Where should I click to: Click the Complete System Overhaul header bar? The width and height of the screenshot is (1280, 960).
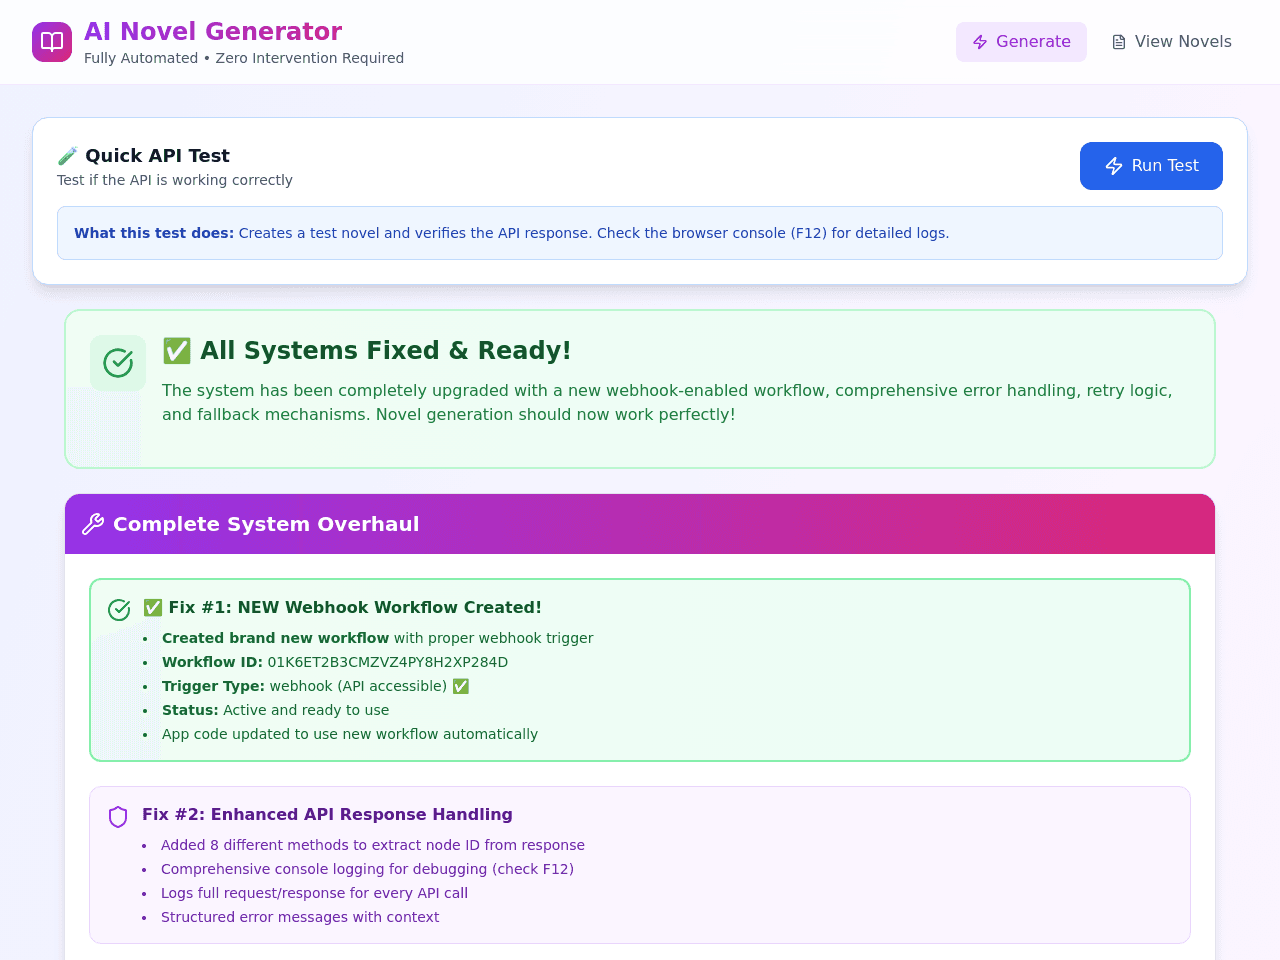pos(640,524)
